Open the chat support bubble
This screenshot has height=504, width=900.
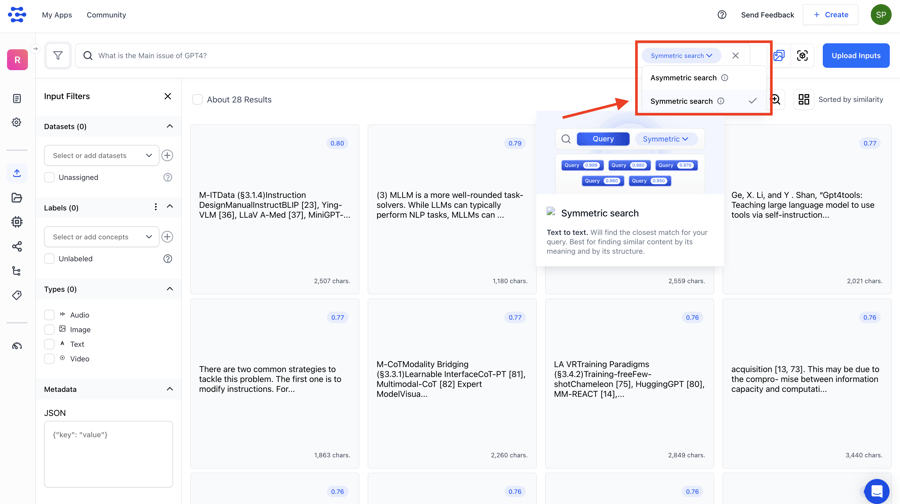(x=876, y=490)
